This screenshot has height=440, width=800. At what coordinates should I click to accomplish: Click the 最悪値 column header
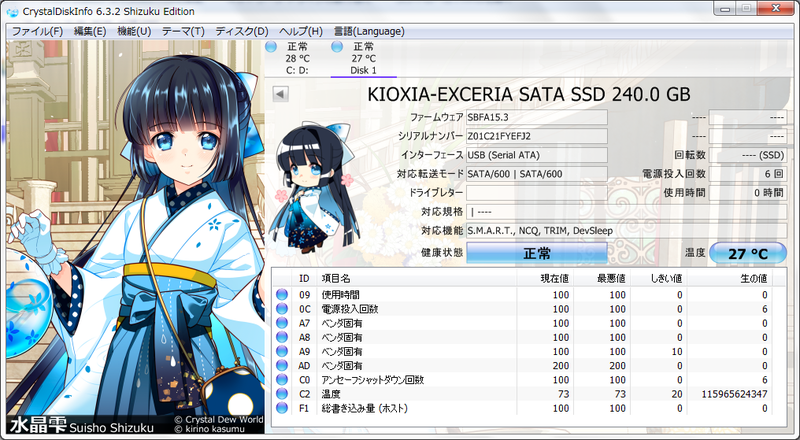point(602,278)
